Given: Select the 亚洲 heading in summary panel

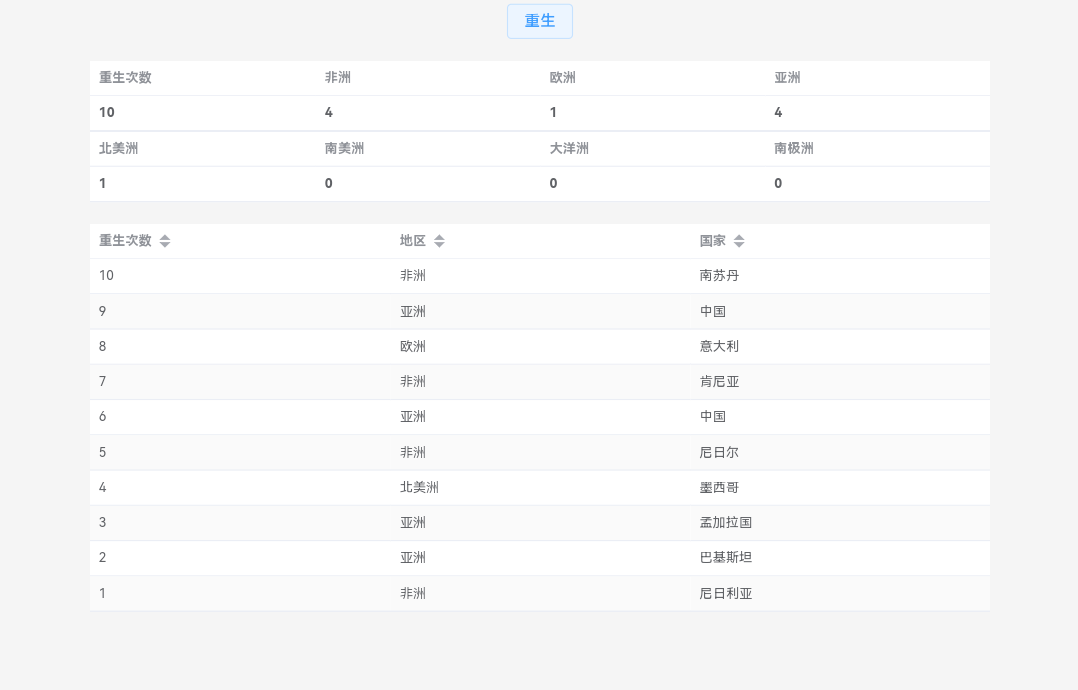Looking at the screenshot, I should click(x=787, y=78).
